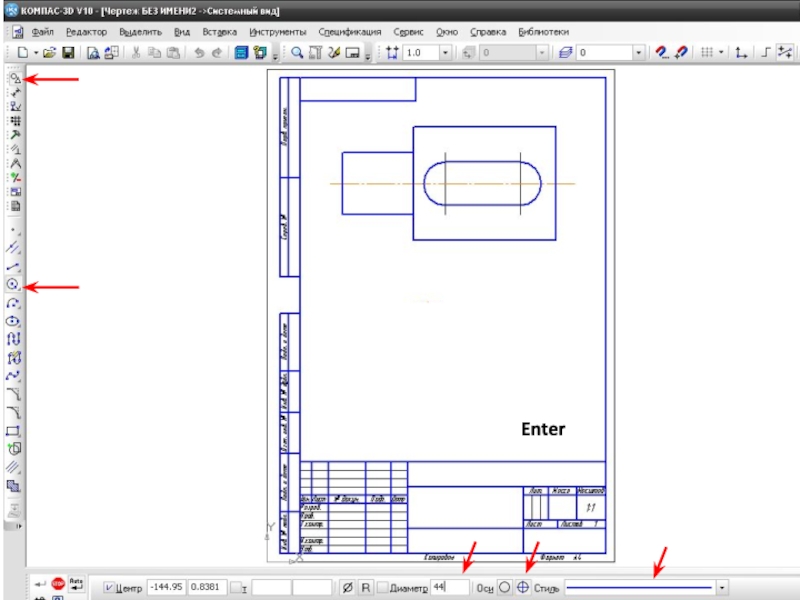
Task: Expand the grid options arrow
Action: tap(721, 53)
